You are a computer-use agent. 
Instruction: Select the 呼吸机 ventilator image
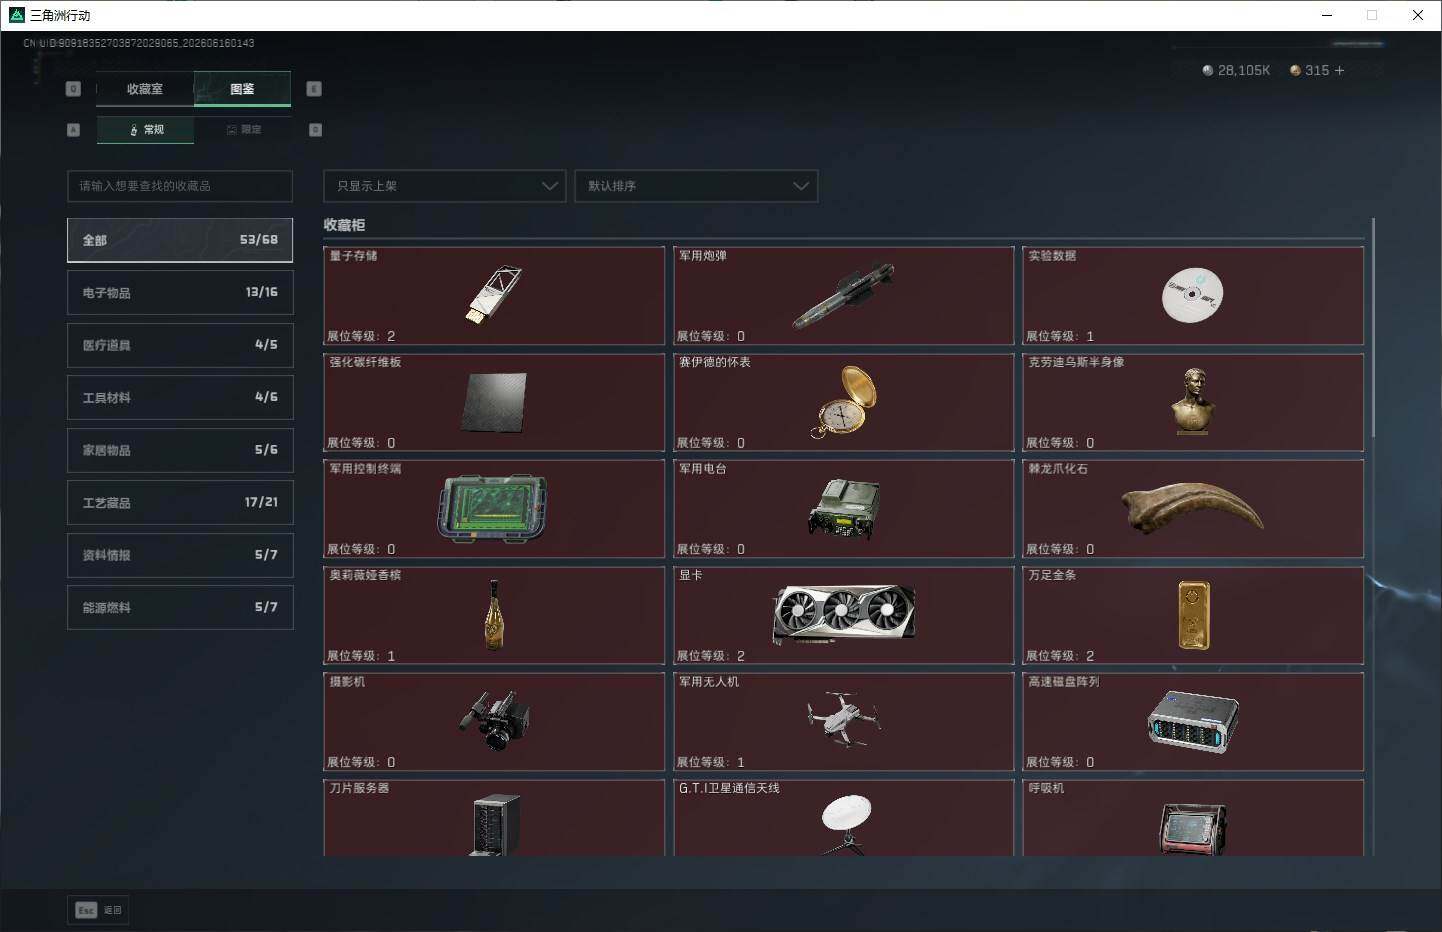tap(1193, 828)
